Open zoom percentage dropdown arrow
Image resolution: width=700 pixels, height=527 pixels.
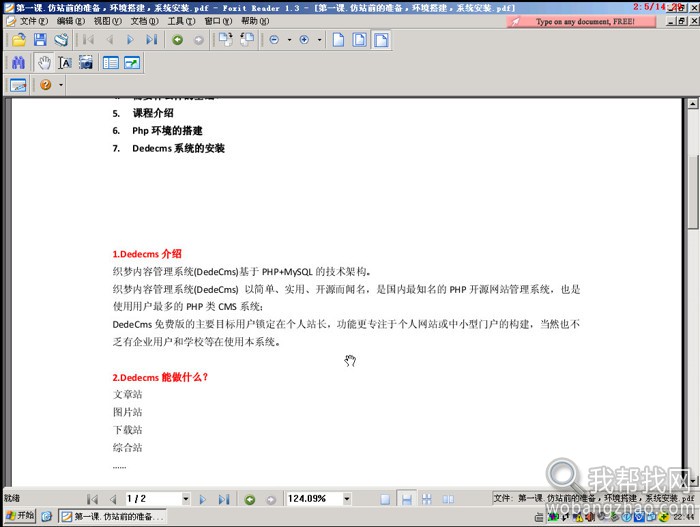tap(347, 499)
